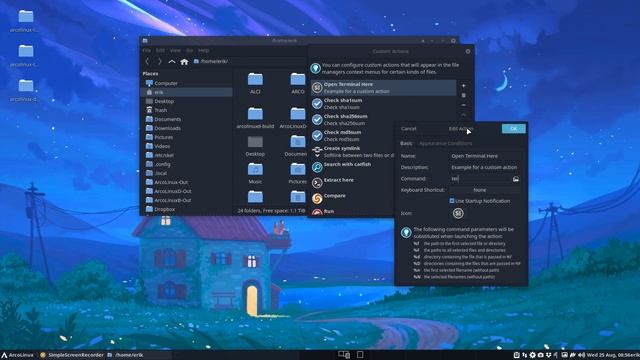Focus the Command input field
The height and width of the screenshot is (360, 640).
tap(480, 179)
